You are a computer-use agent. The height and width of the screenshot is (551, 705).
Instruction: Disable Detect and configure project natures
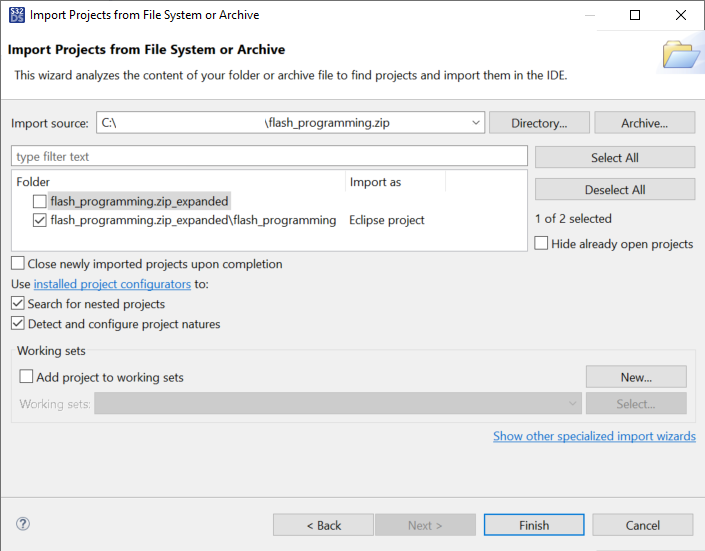[x=18, y=324]
